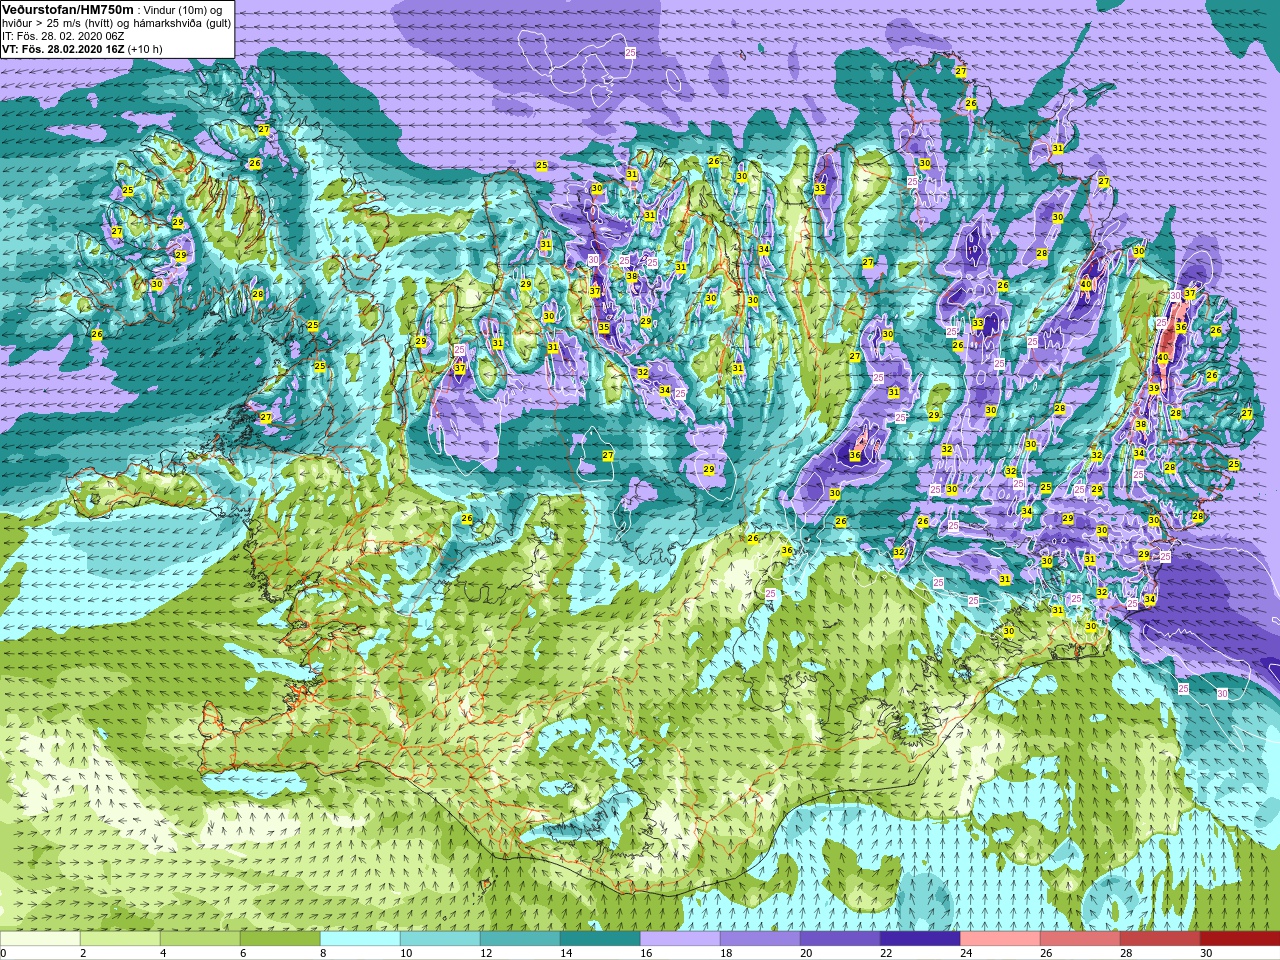Click the 'IT: Fös. 28. 02. 2020 06Z' line
The height and width of the screenshot is (960, 1280).
[63, 35]
